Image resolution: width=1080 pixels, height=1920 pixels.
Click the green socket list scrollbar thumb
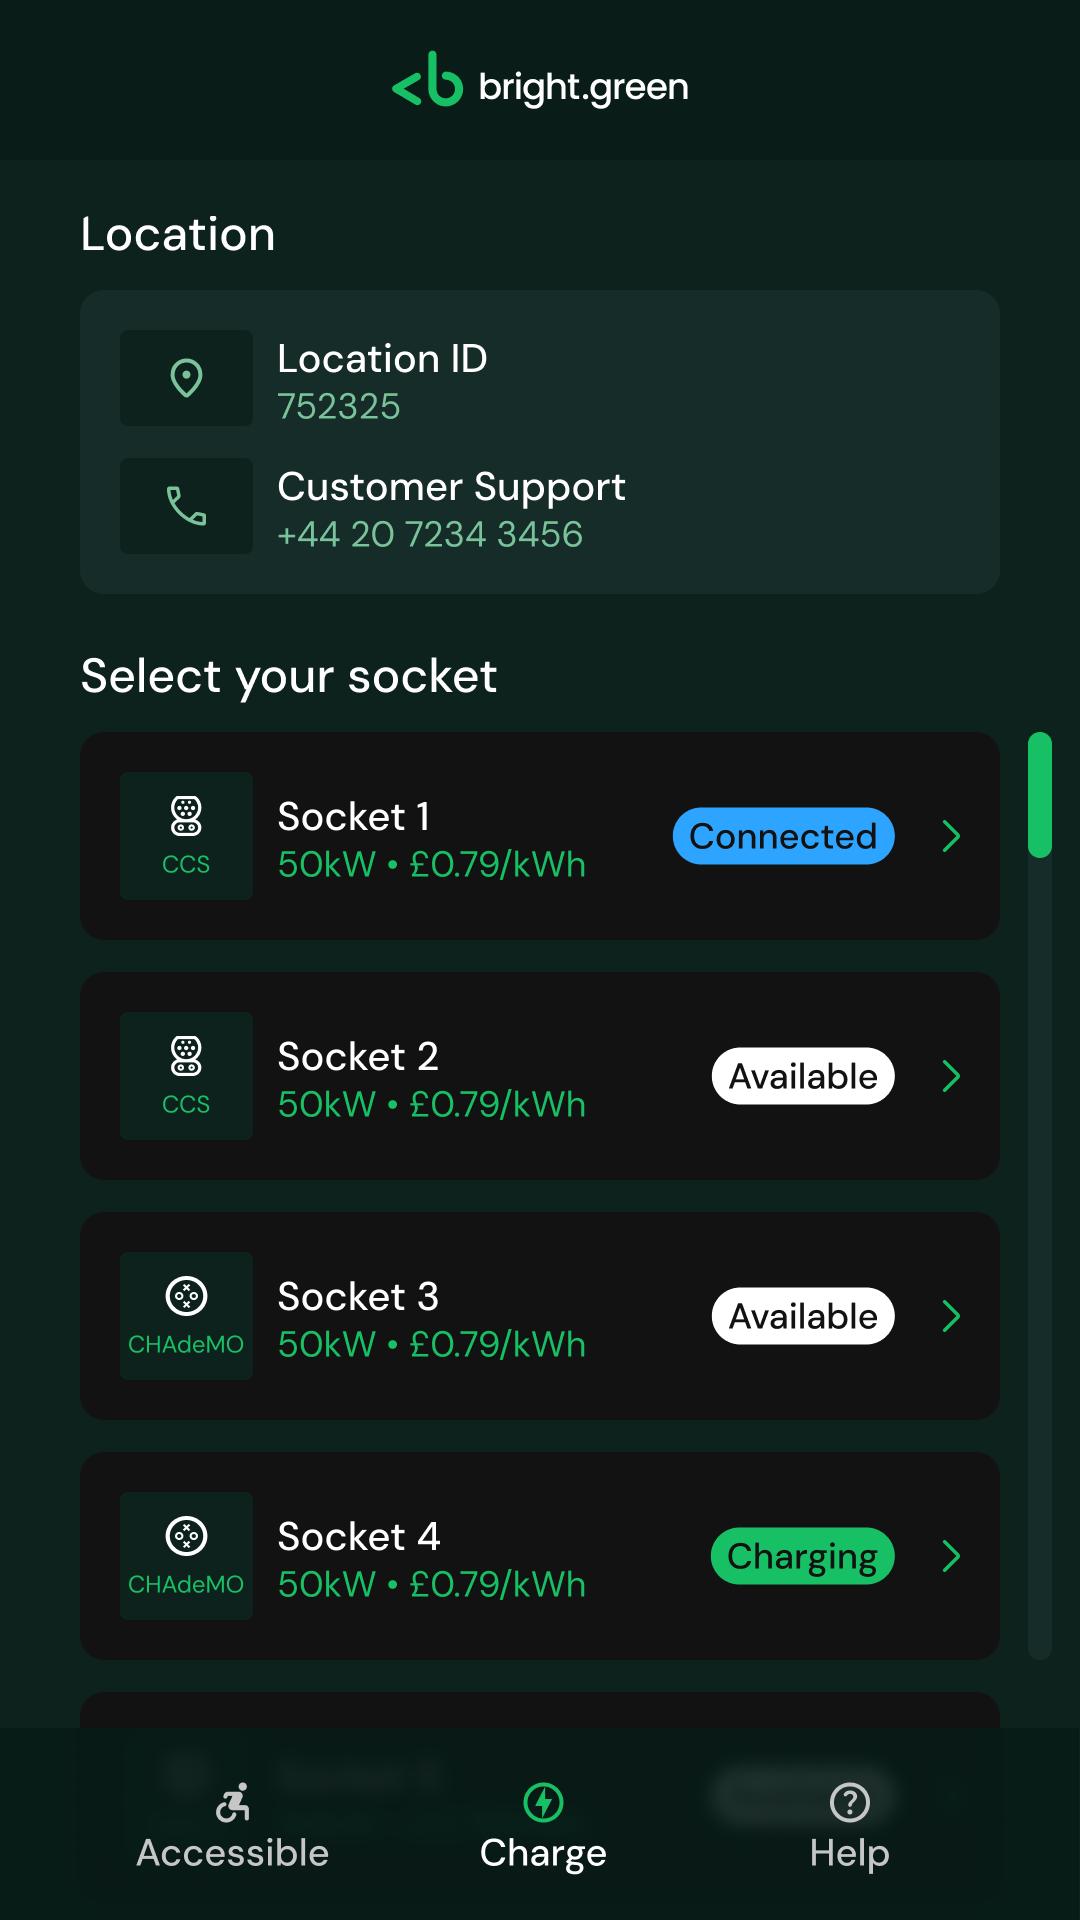(x=1040, y=795)
